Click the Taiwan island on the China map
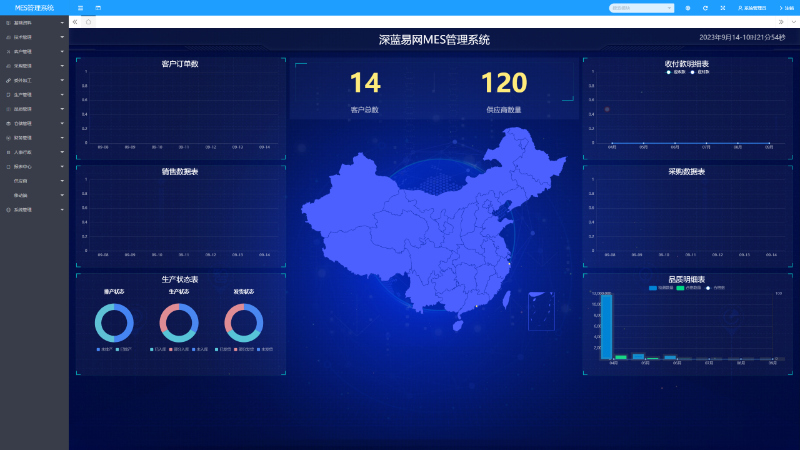 (507, 299)
